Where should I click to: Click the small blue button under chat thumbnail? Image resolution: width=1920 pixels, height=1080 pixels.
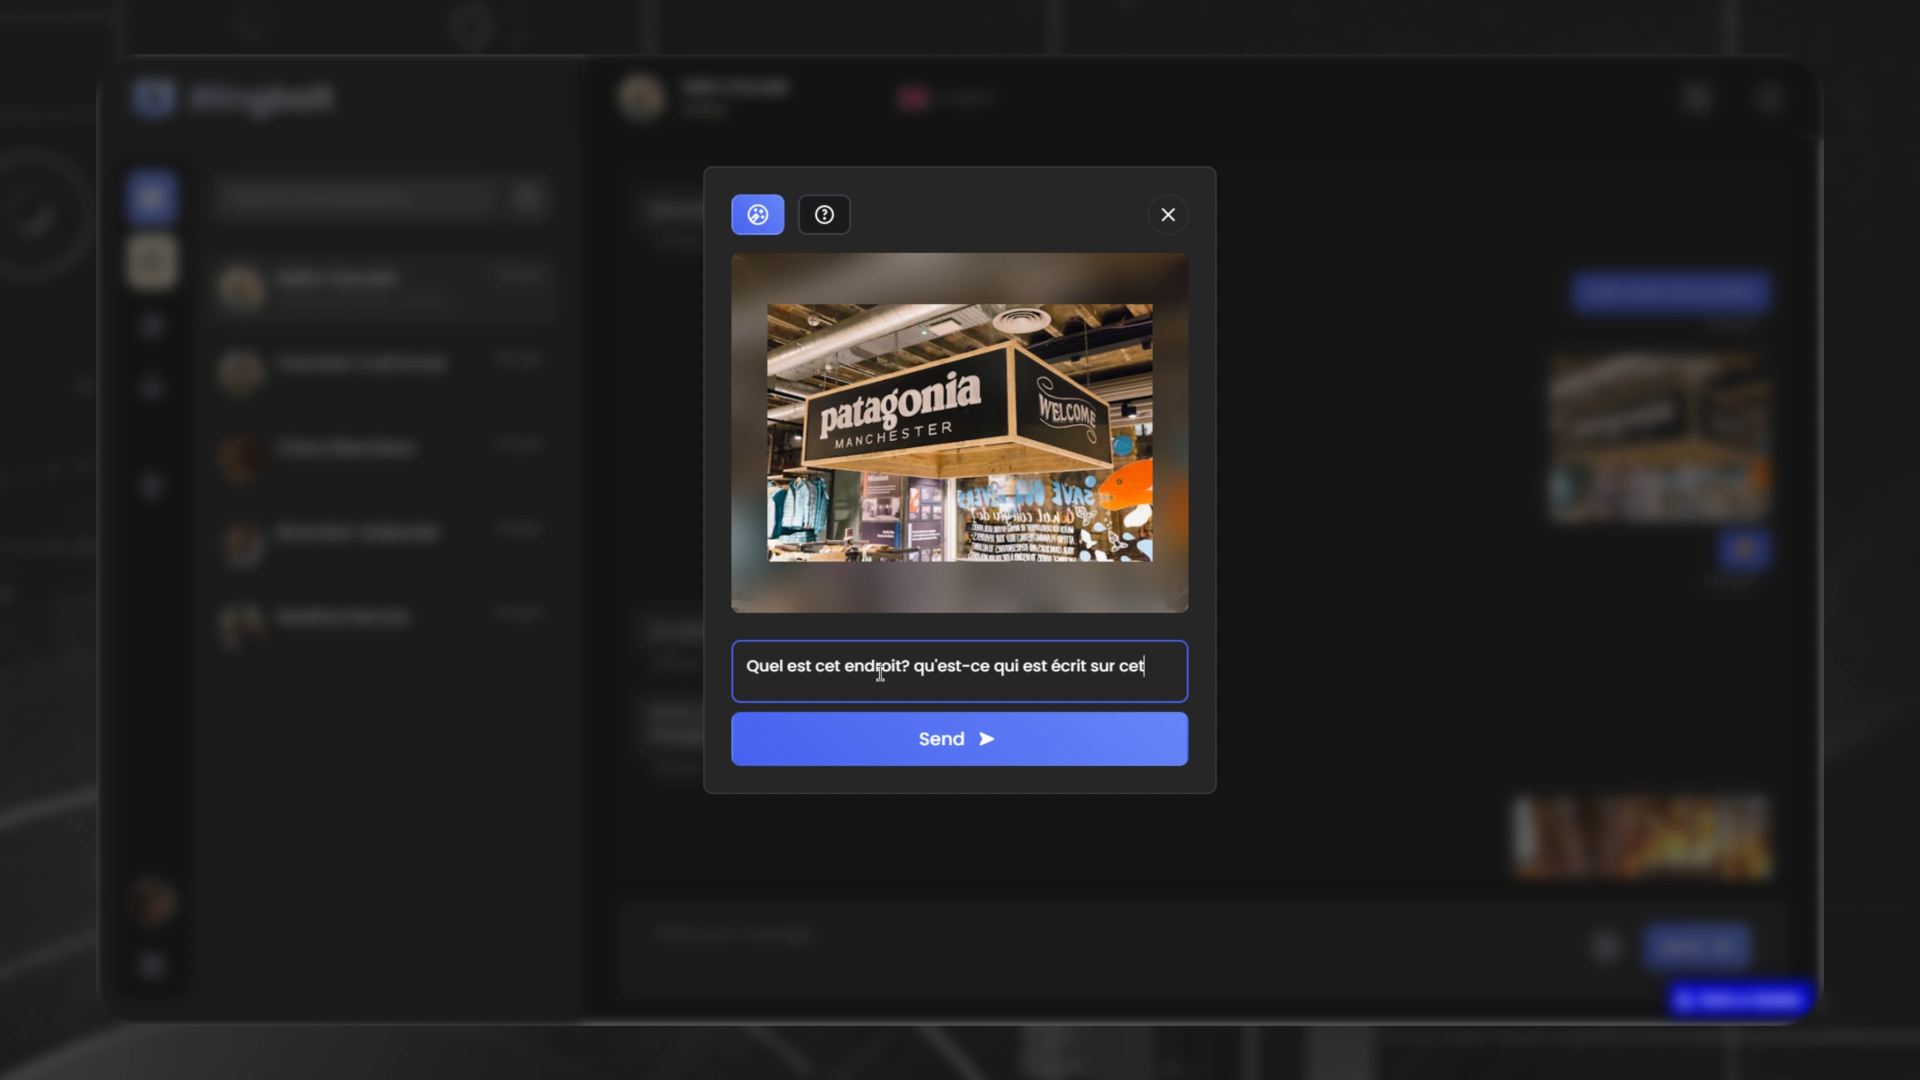pyautogui.click(x=1744, y=549)
